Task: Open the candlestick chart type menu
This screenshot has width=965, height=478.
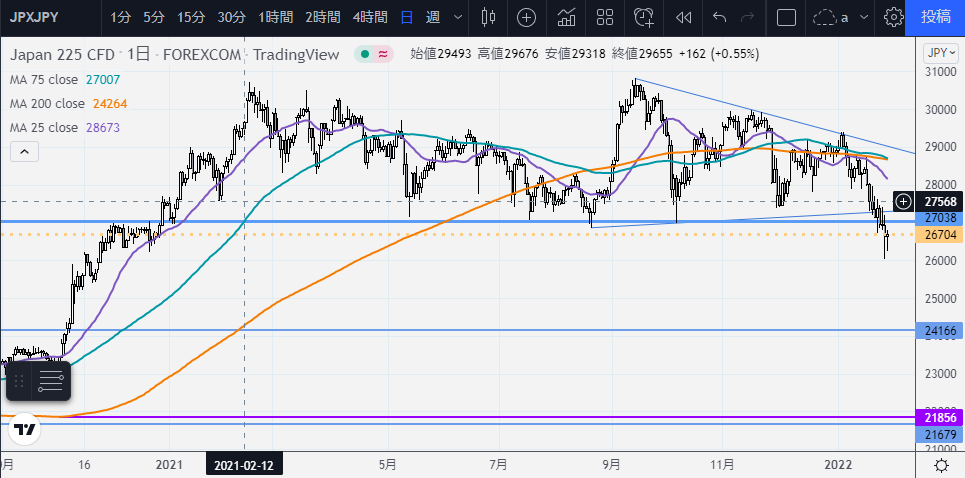Action: coord(488,17)
